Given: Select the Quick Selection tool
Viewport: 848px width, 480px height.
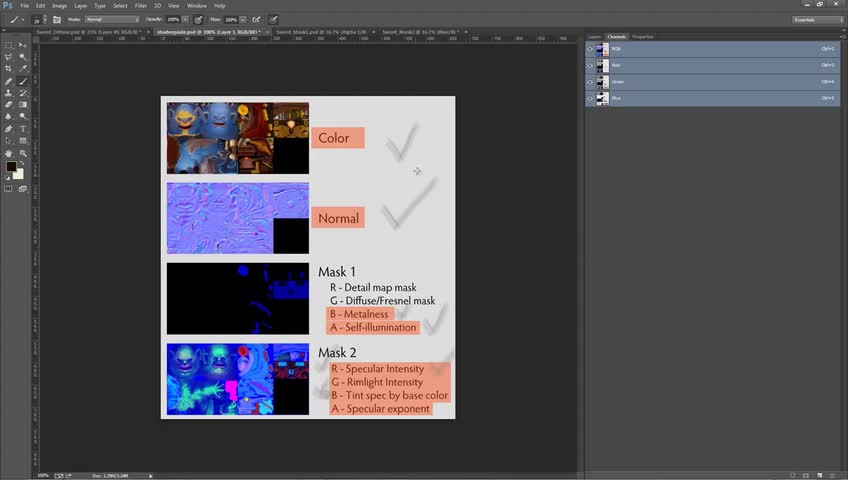Looking at the screenshot, I should point(23,57).
